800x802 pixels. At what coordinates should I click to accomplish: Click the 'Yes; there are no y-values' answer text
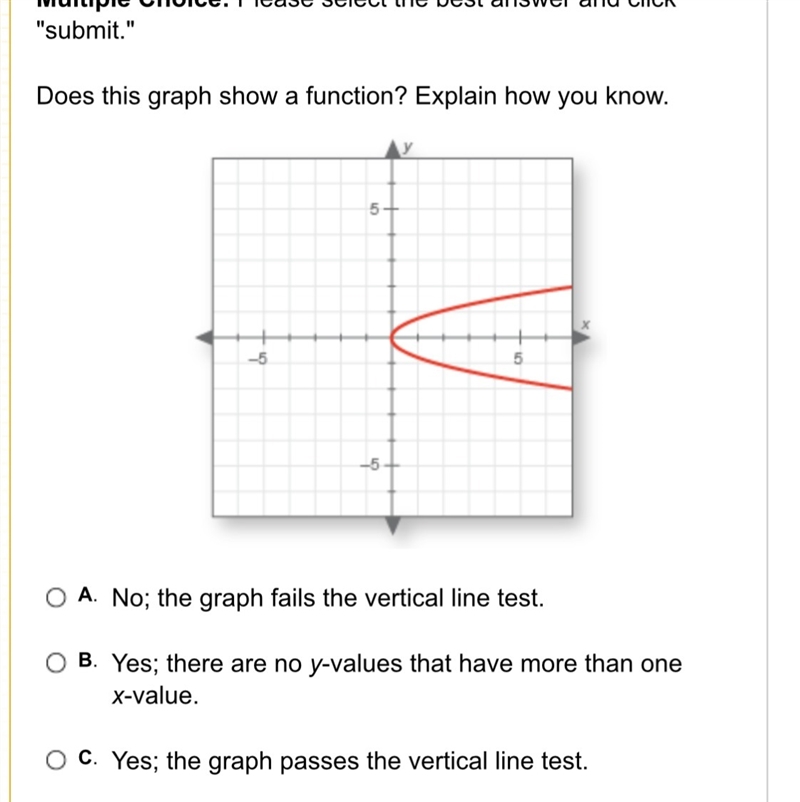pos(397,679)
